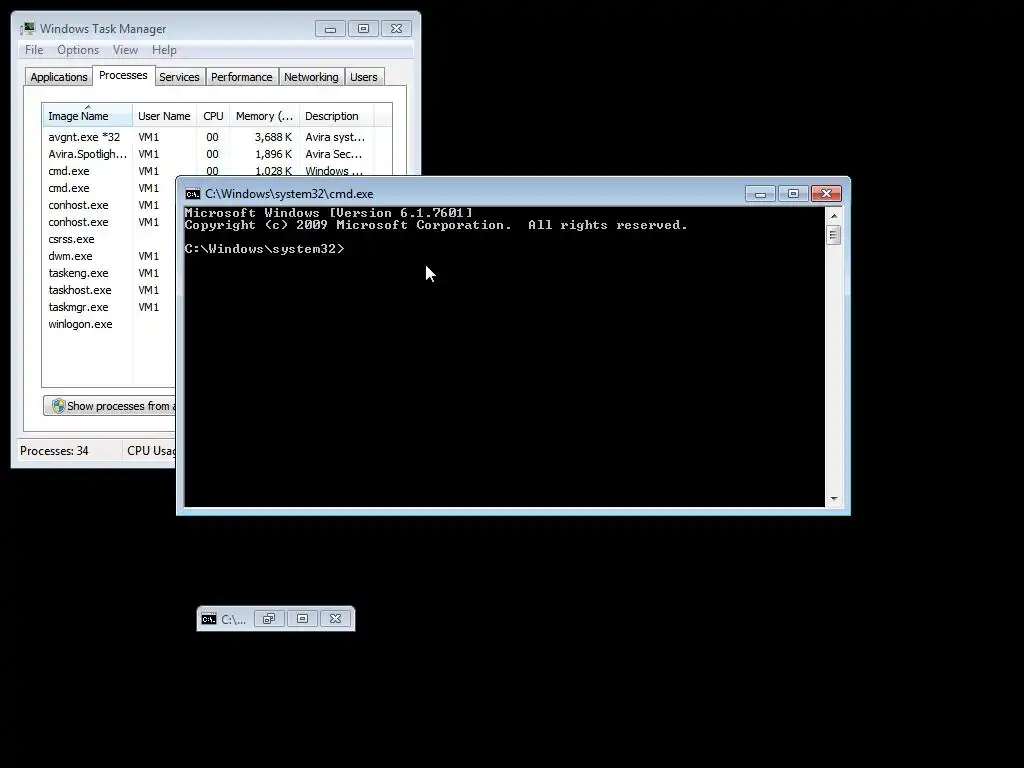Minimize the Windows Task Manager window
Image resolution: width=1024 pixels, height=768 pixels.
[x=330, y=29]
